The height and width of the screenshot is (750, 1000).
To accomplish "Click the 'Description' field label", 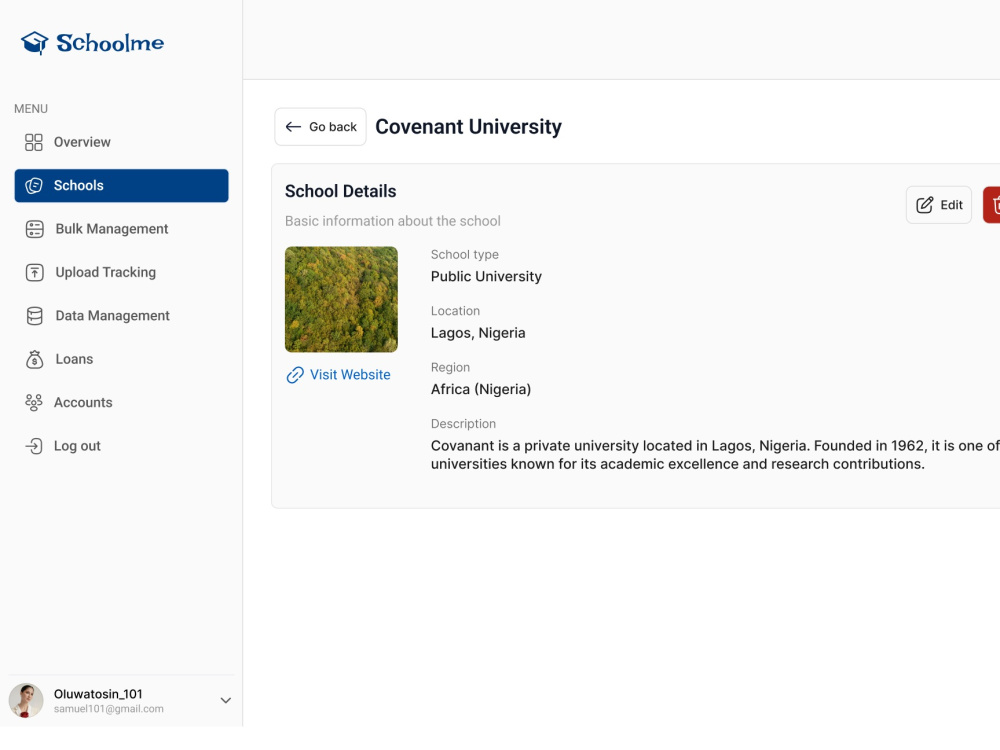I will tap(463, 424).
